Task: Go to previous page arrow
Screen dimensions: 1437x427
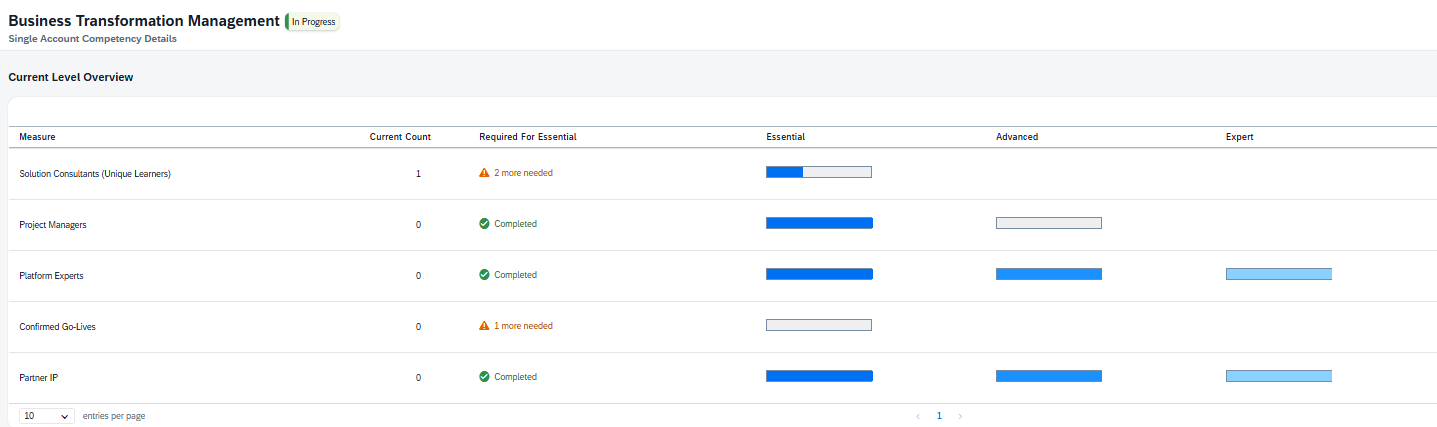Action: click(x=918, y=416)
